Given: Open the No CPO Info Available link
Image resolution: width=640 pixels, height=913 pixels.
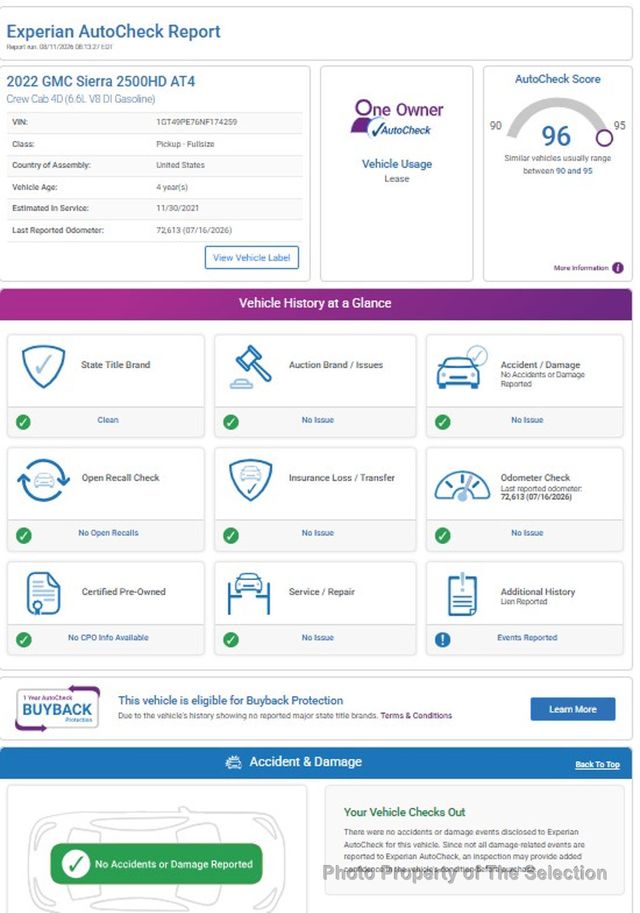Looking at the screenshot, I should point(108,638).
